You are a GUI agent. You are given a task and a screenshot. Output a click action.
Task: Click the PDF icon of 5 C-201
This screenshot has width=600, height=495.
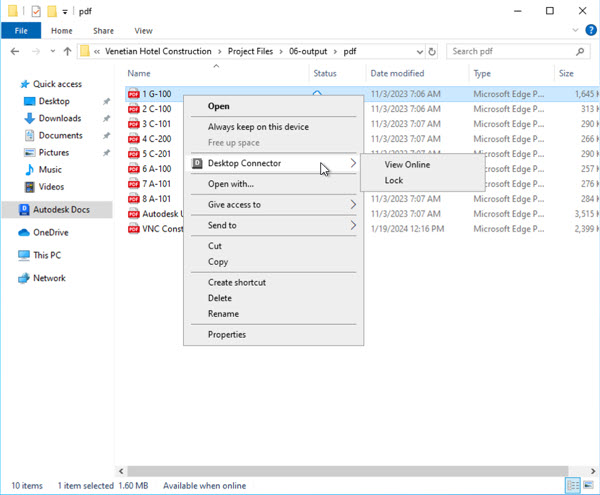(134, 154)
